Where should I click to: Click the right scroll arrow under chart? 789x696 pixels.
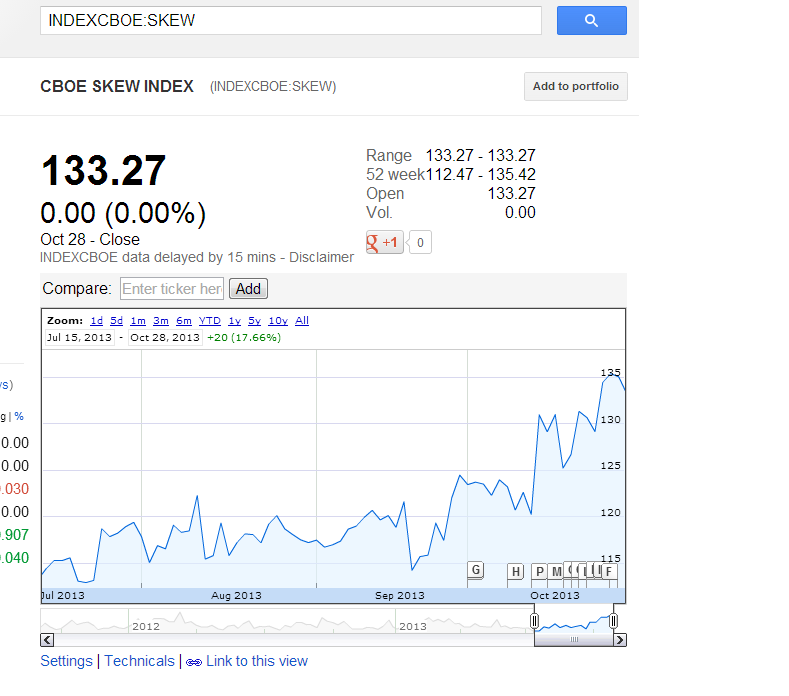pyautogui.click(x=620, y=639)
